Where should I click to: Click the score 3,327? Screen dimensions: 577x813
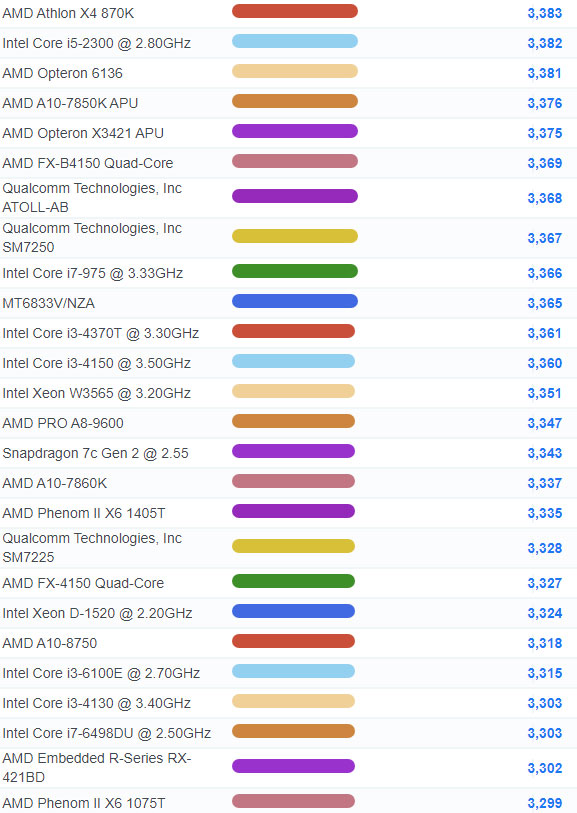click(545, 583)
